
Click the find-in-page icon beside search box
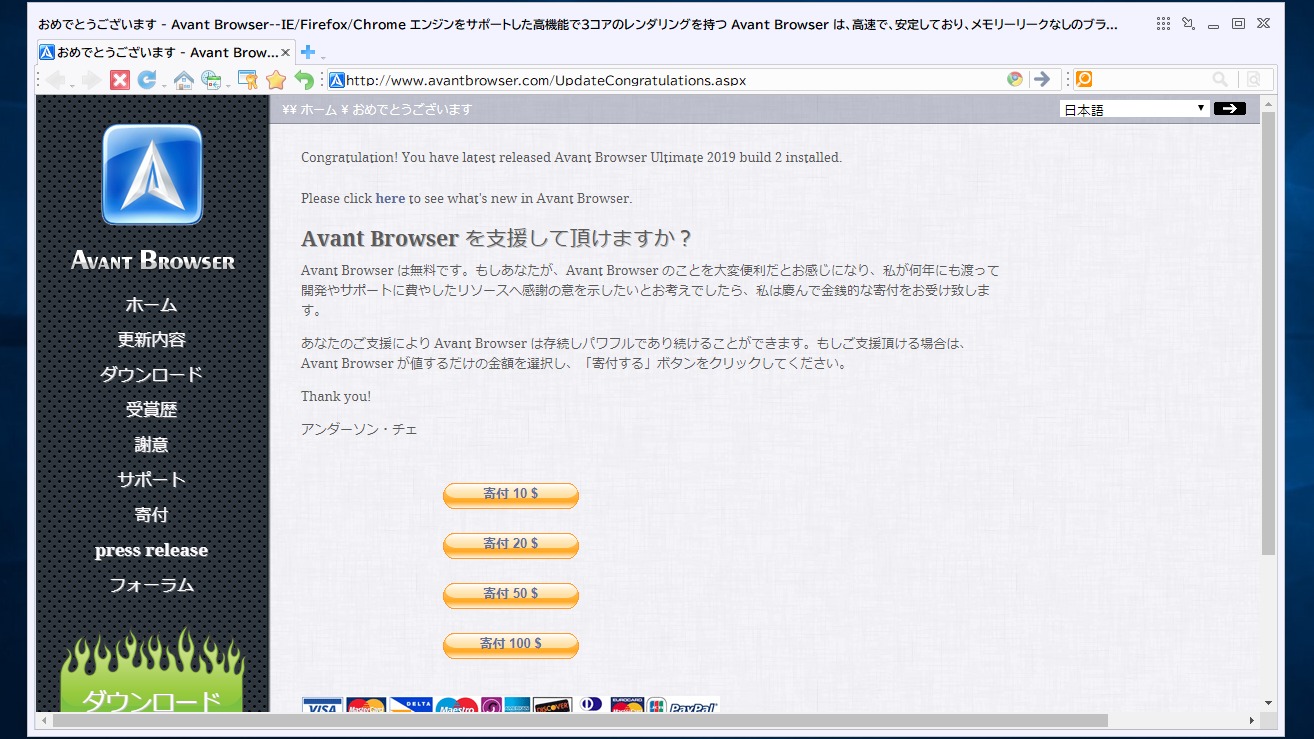coord(1253,80)
